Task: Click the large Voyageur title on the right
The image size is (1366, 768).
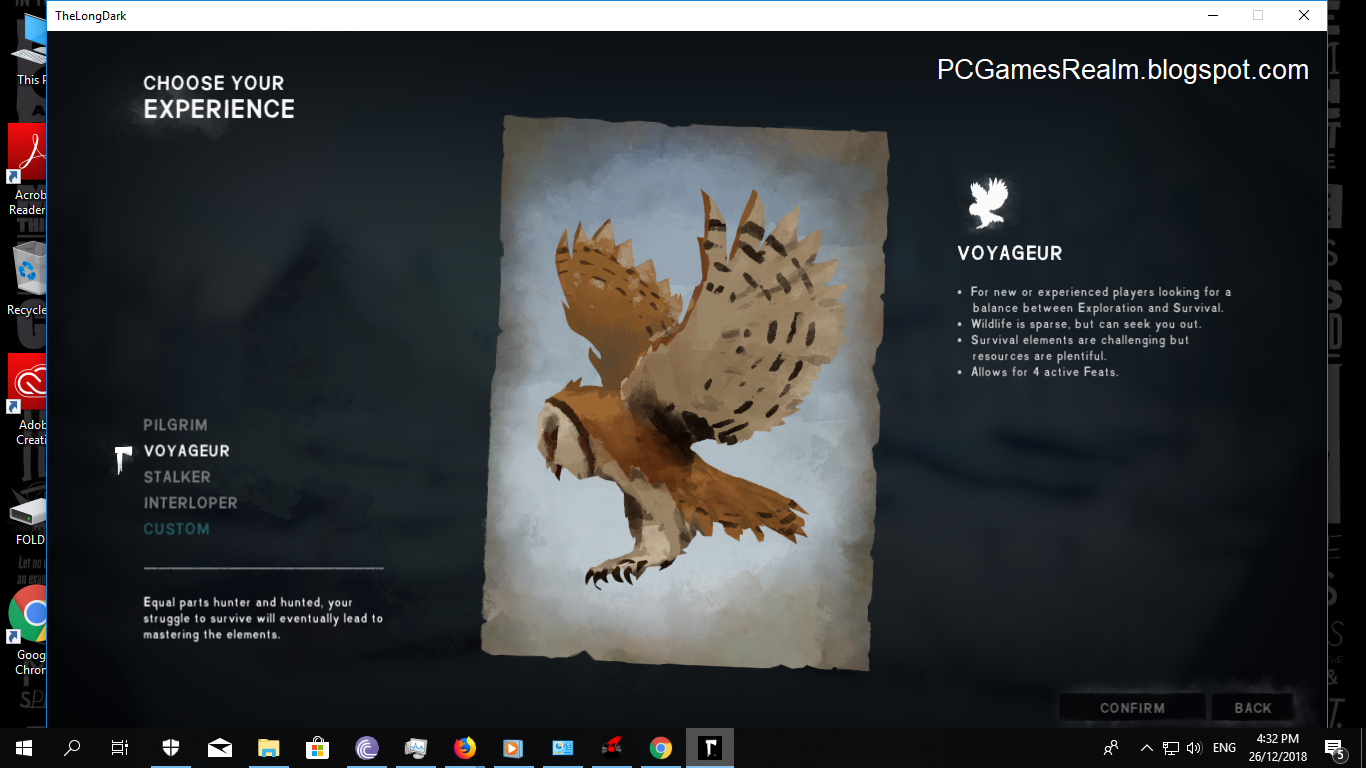Action: pos(1010,254)
